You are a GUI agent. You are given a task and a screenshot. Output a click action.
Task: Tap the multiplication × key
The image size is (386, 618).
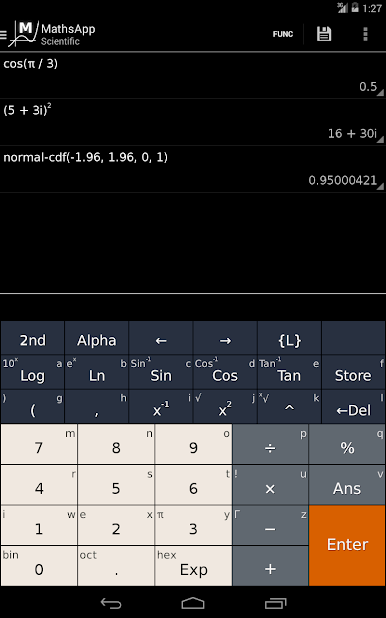(x=270, y=485)
